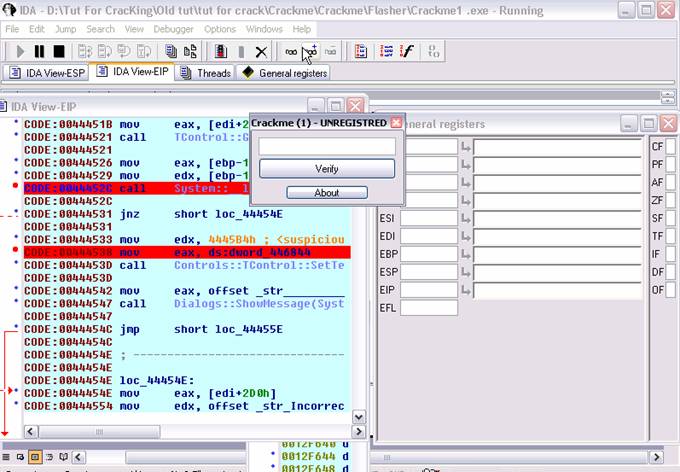The image size is (680, 472).
Task: Click the bottom-left pane horizontal scrollbar thumb
Action: 186,457
